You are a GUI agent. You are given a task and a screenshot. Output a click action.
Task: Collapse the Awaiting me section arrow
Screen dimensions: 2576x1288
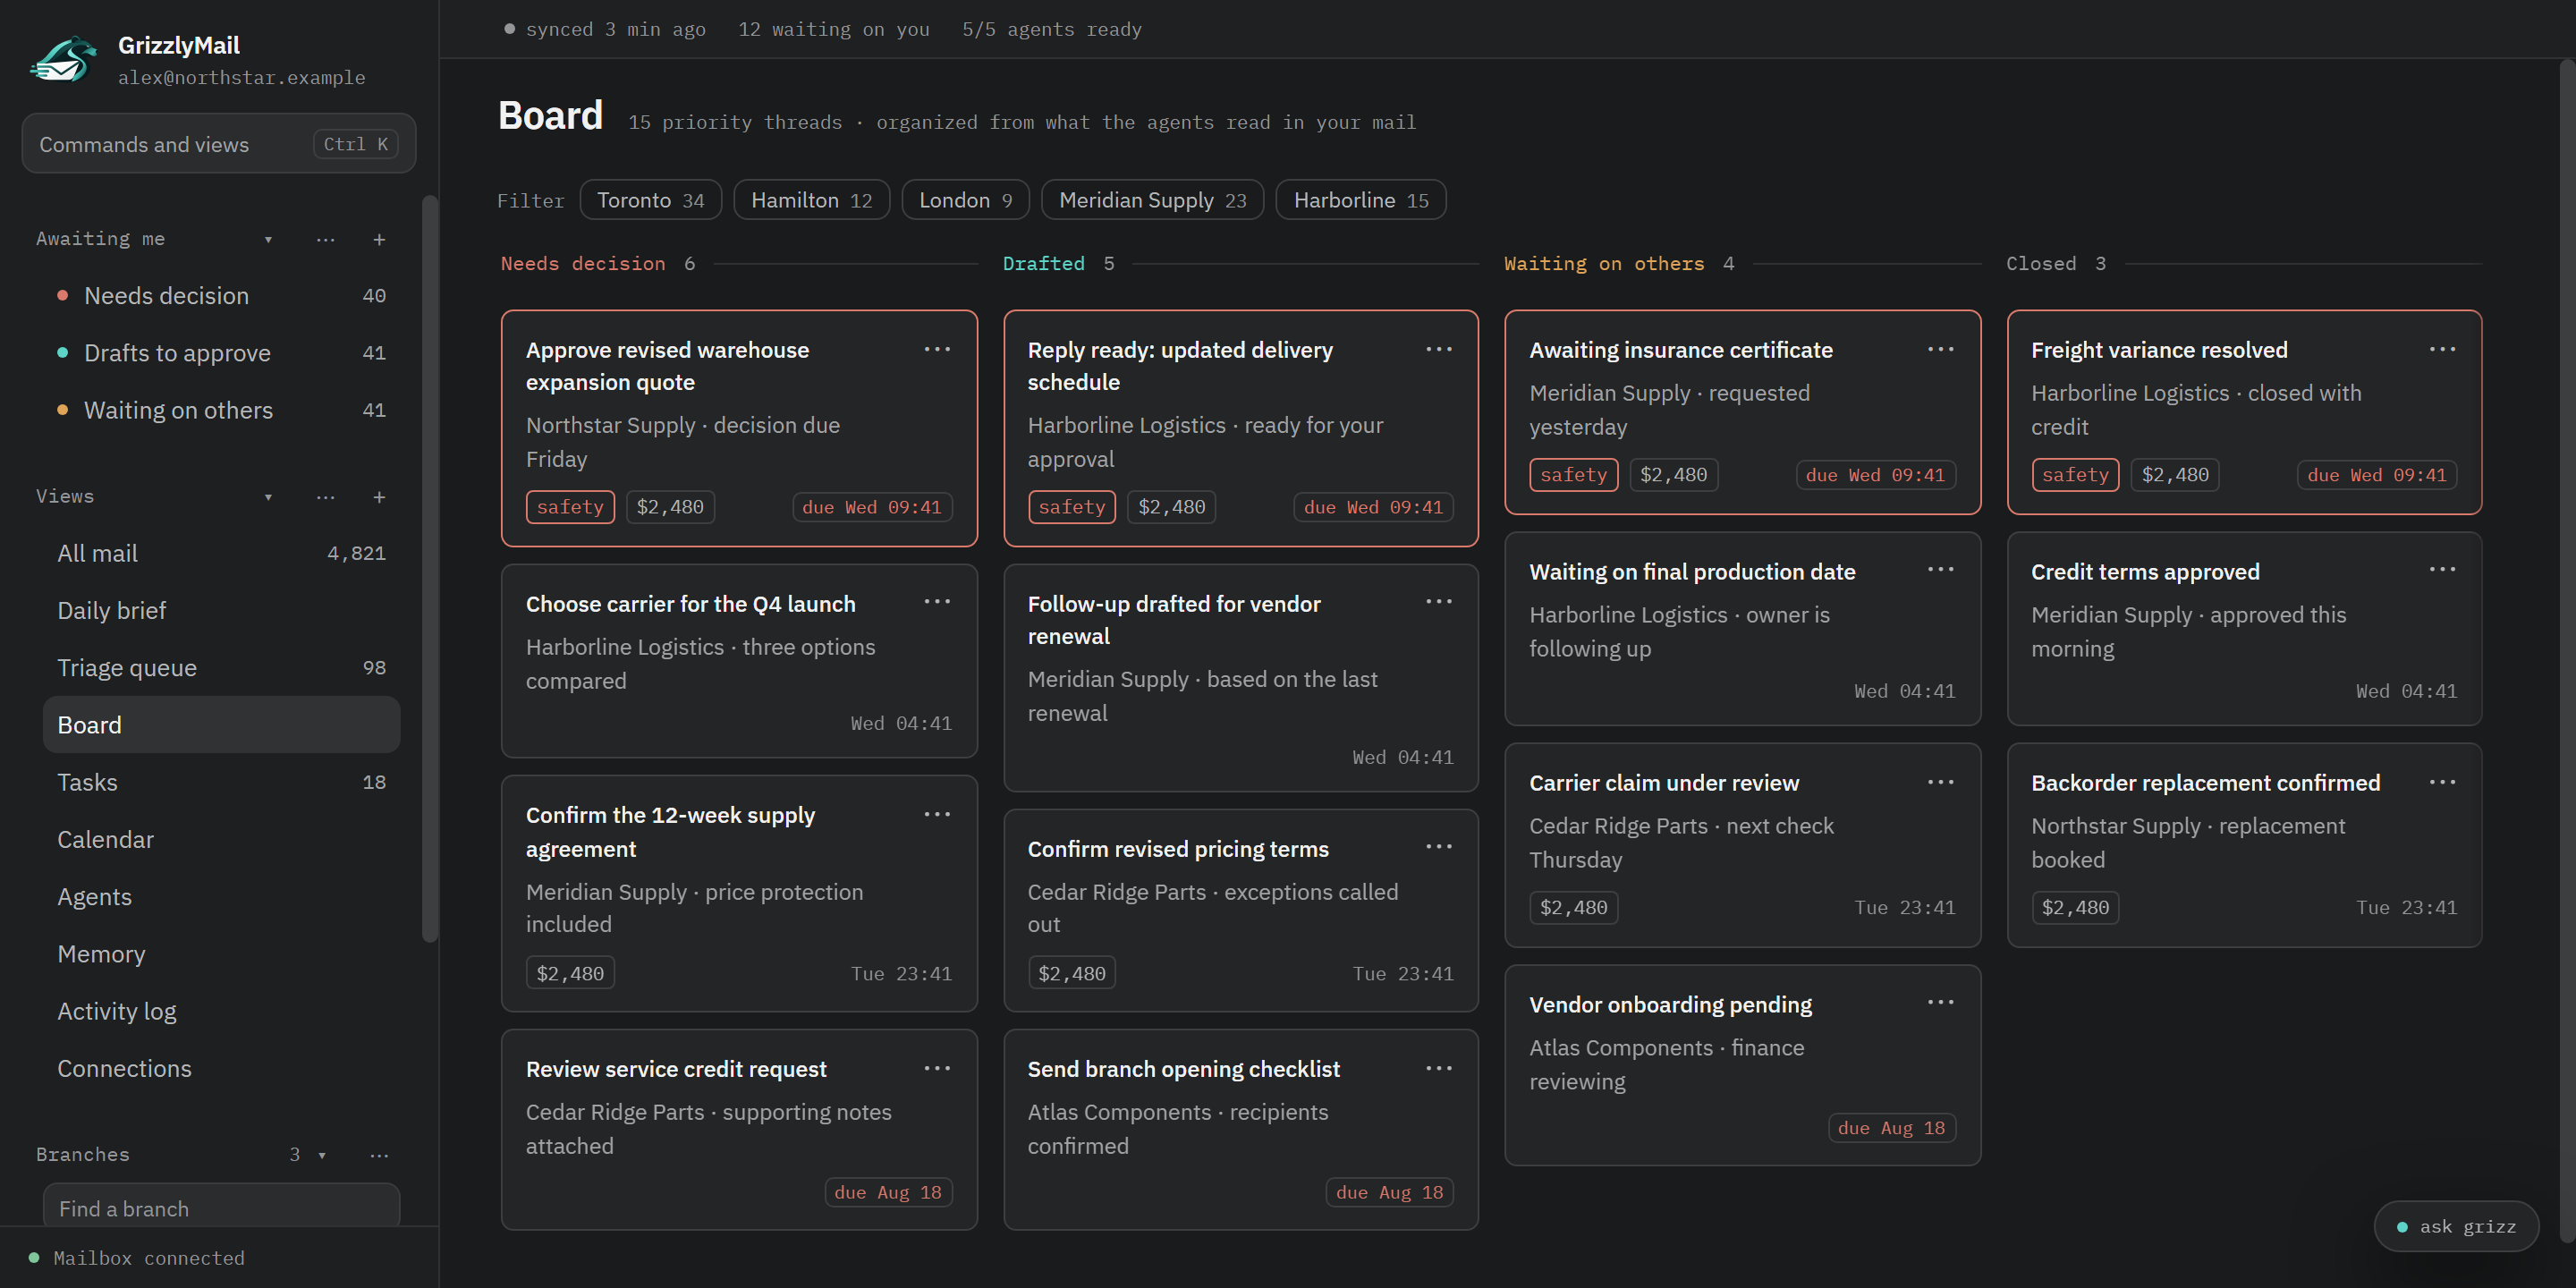click(268, 239)
